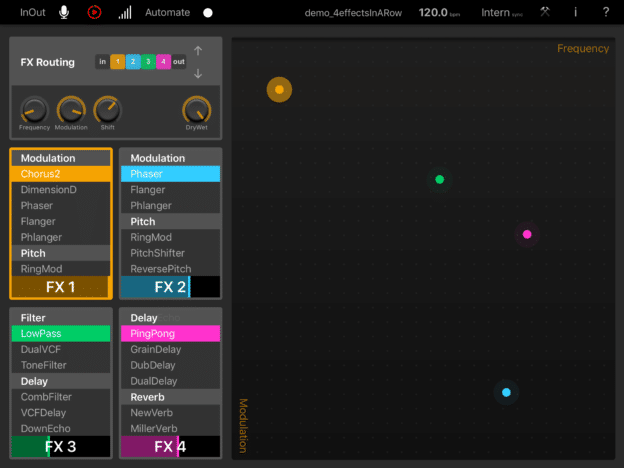Tap the FX 1 slot bar

coord(61,287)
